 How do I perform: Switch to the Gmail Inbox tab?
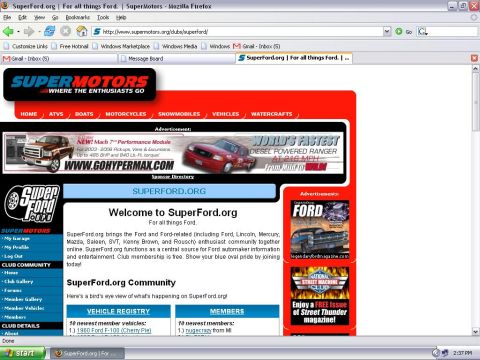pyautogui.click(x=59, y=59)
